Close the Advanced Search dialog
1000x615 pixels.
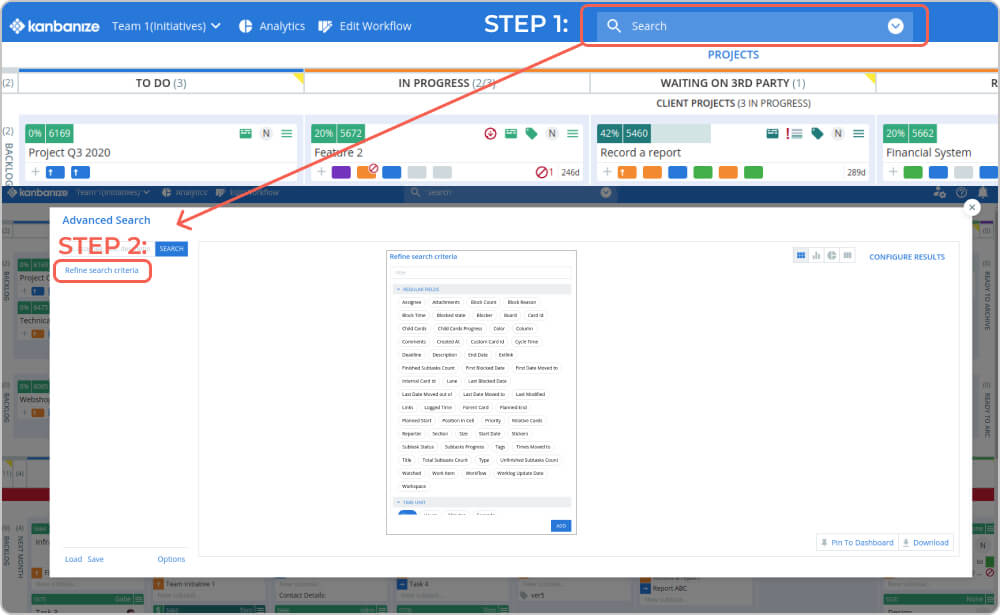(972, 207)
